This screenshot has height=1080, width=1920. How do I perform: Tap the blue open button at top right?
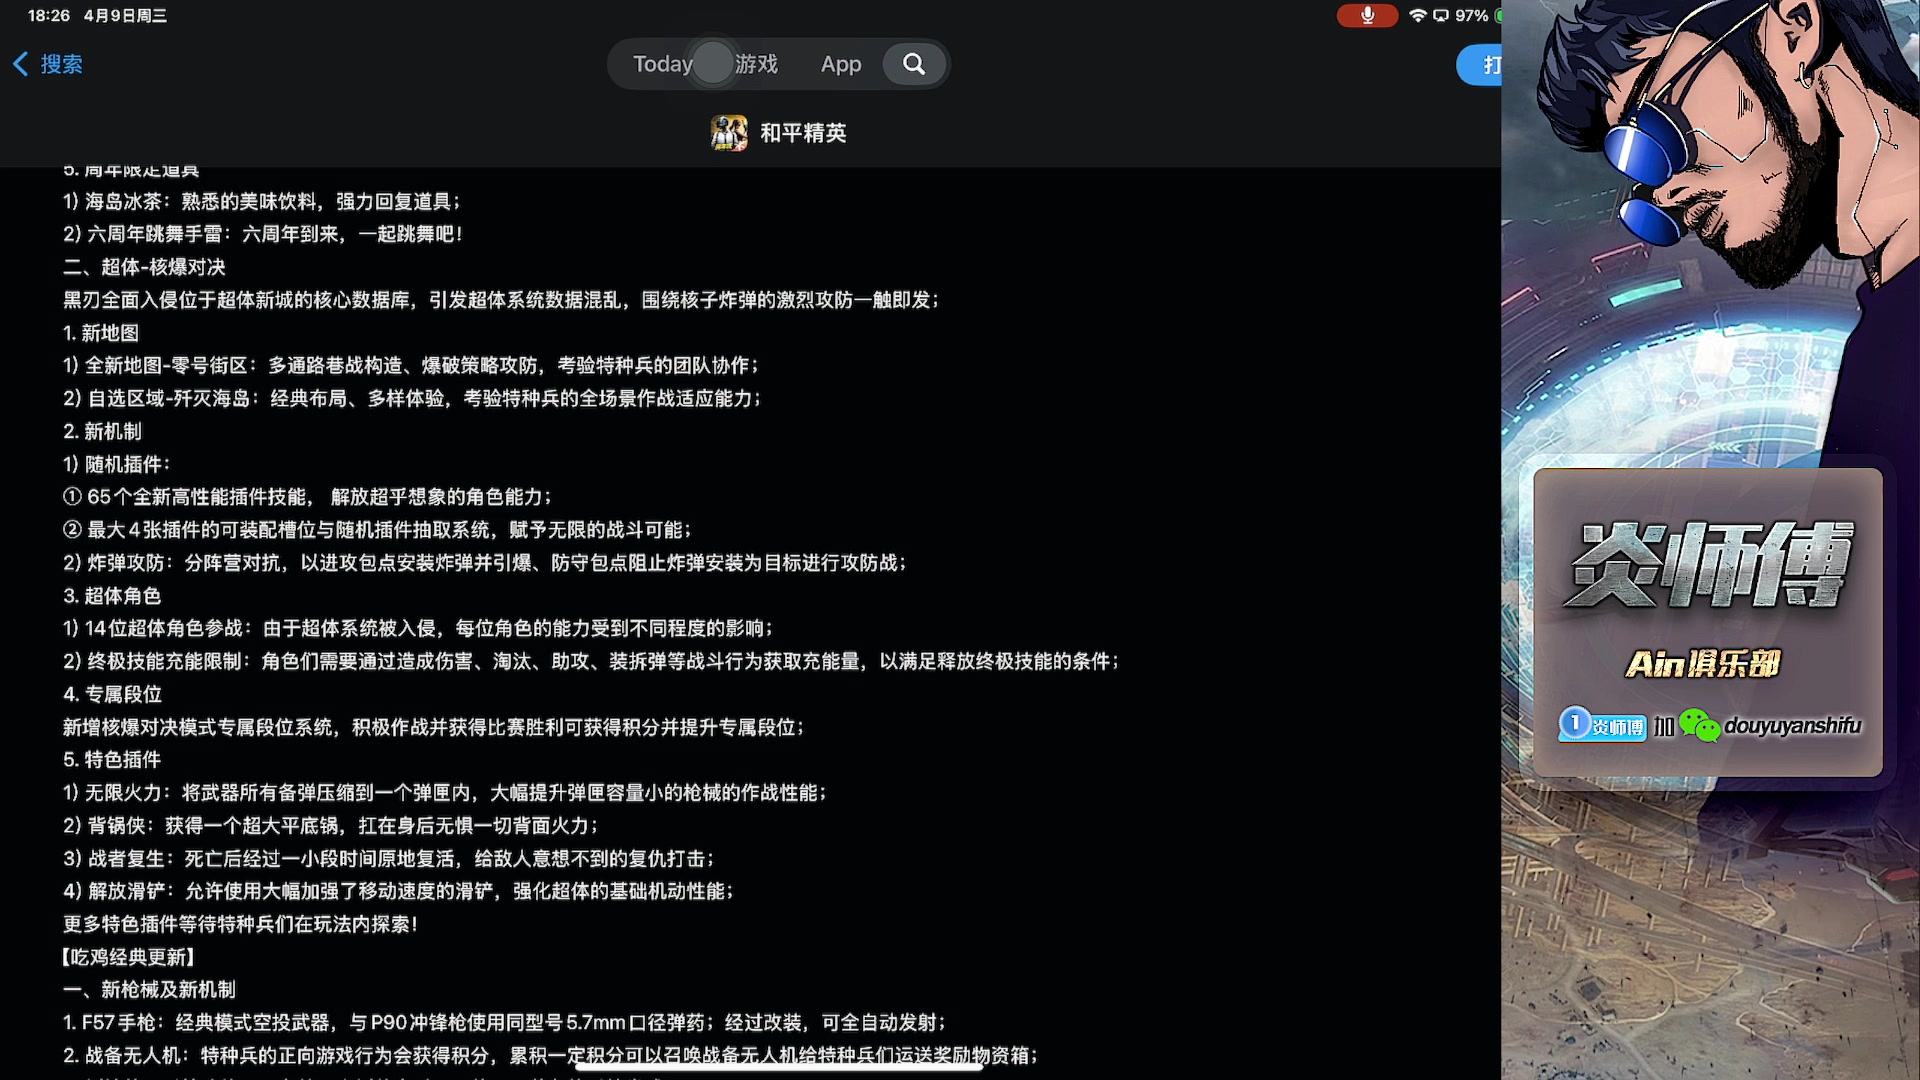(x=1479, y=65)
